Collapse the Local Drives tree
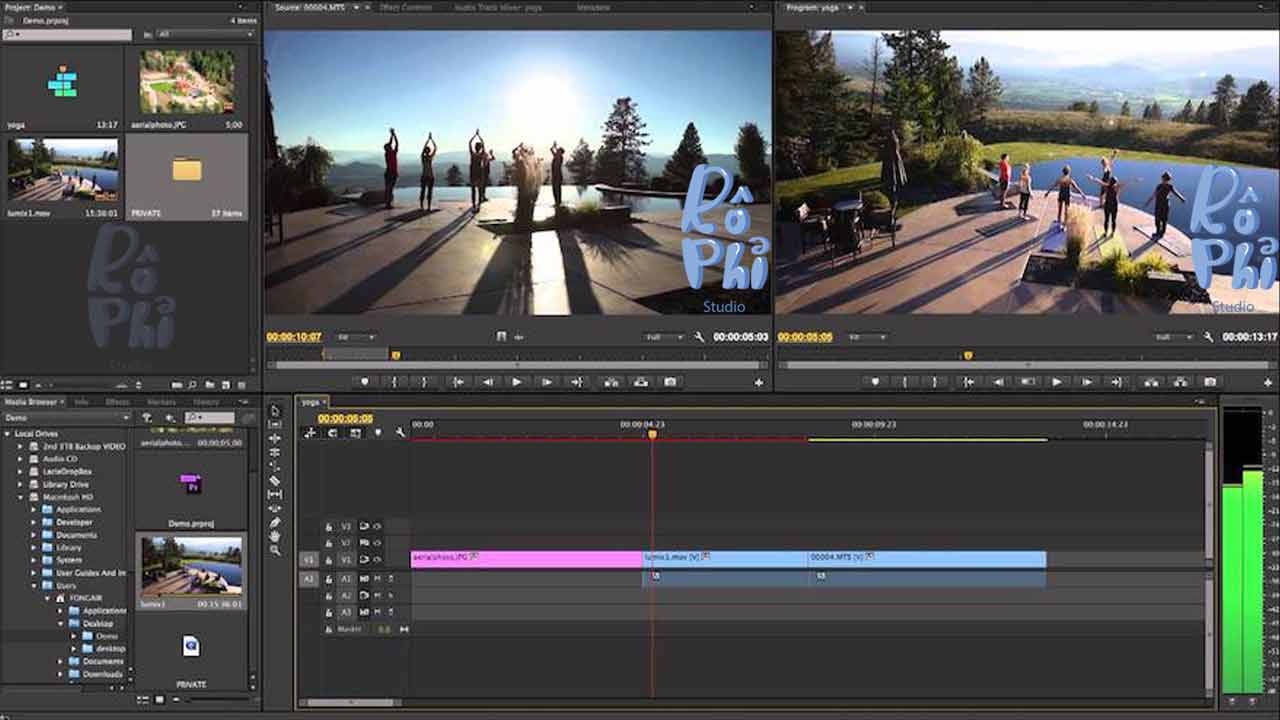1280x720 pixels. point(7,434)
